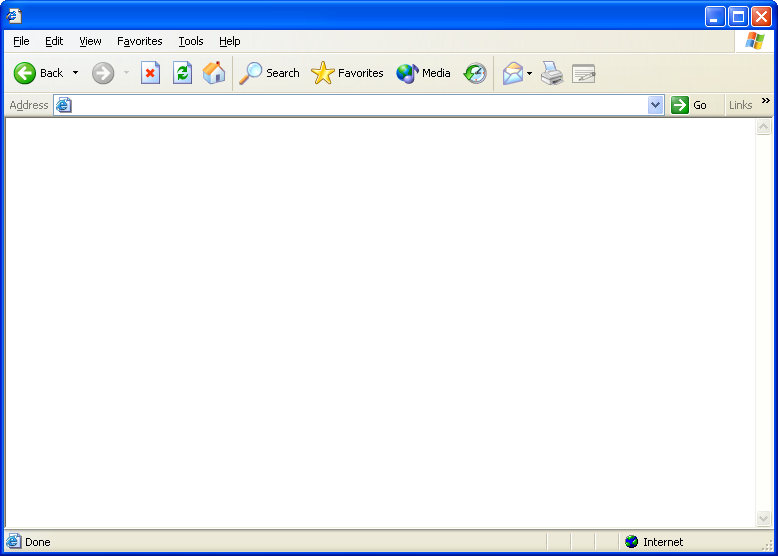This screenshot has width=778, height=556.
Task: Refresh the page with green arrows icon
Action: coord(182,73)
